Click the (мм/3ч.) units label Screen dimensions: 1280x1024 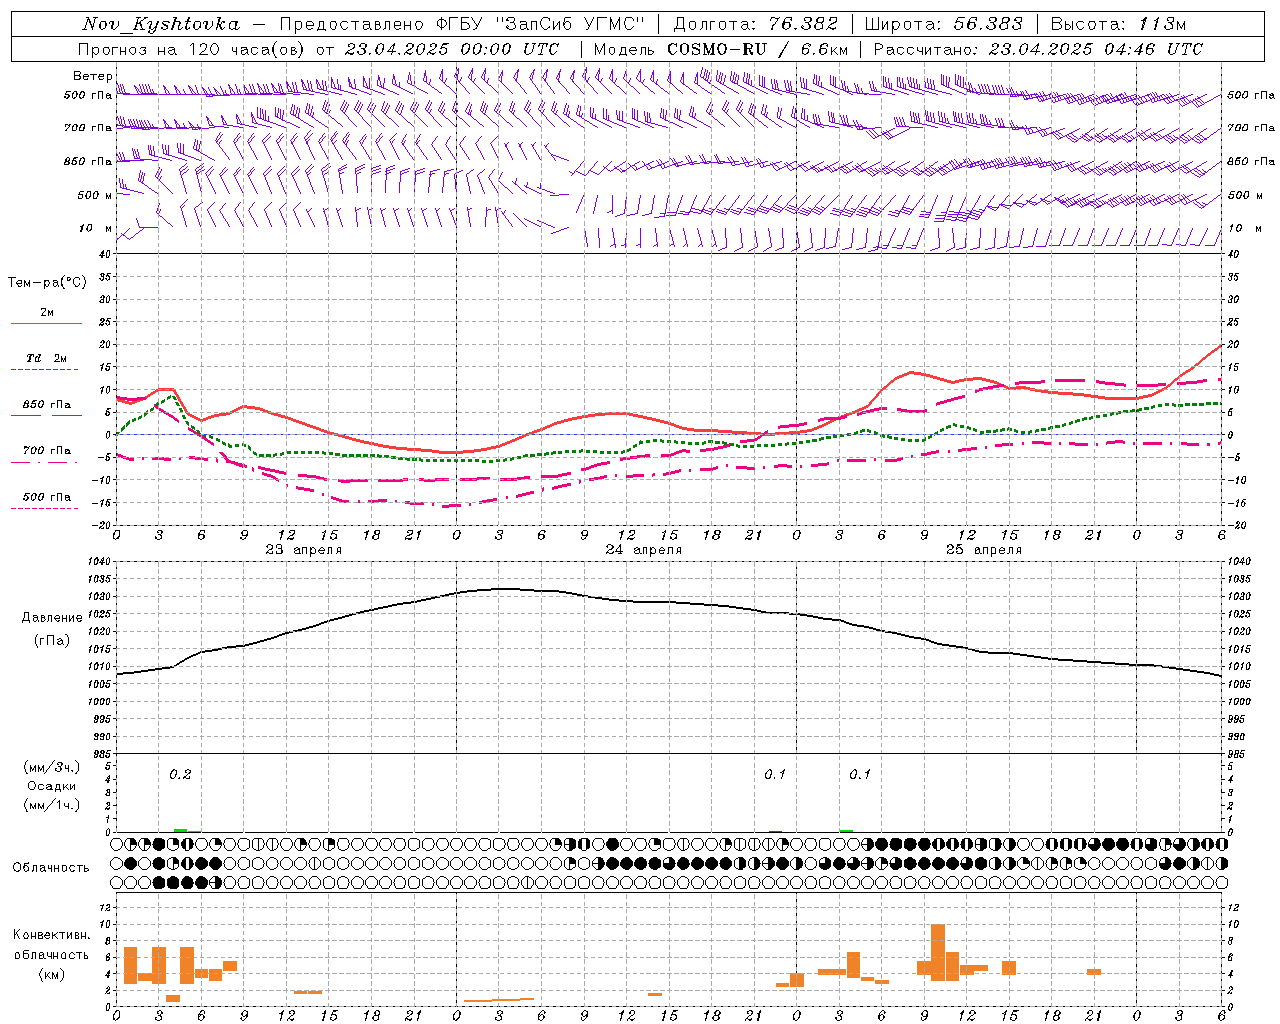coord(52,767)
